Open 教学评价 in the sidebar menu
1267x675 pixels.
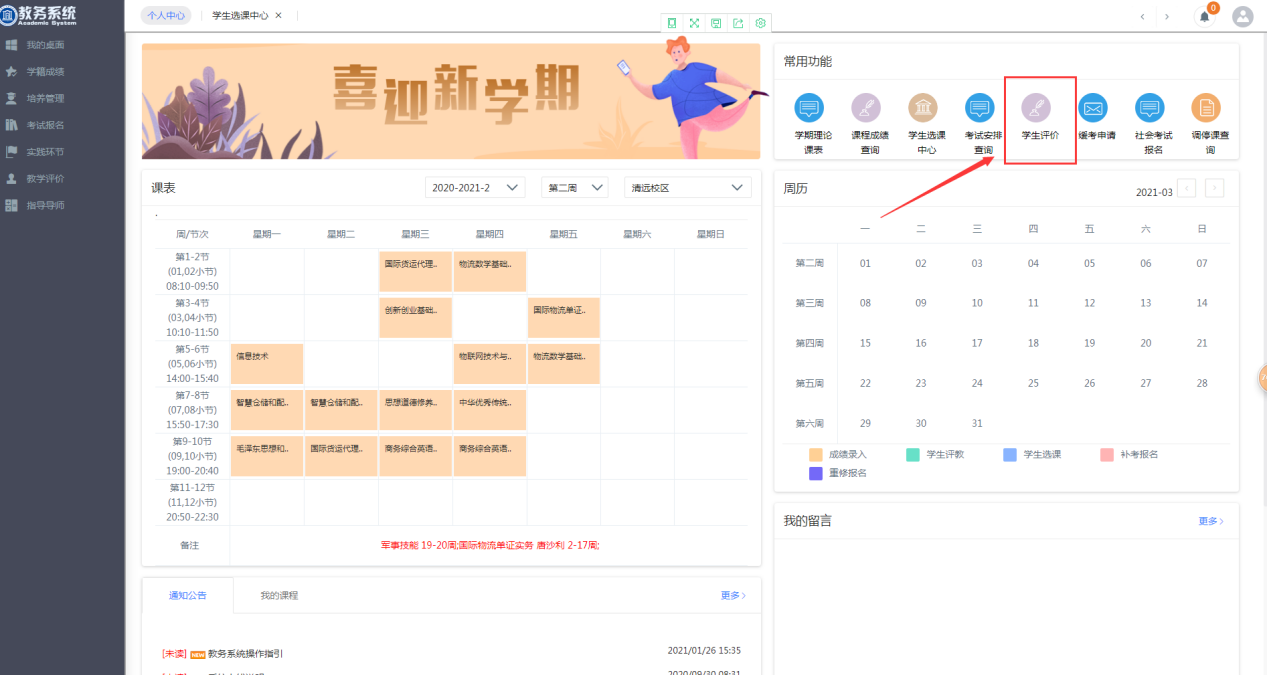click(x=45, y=179)
